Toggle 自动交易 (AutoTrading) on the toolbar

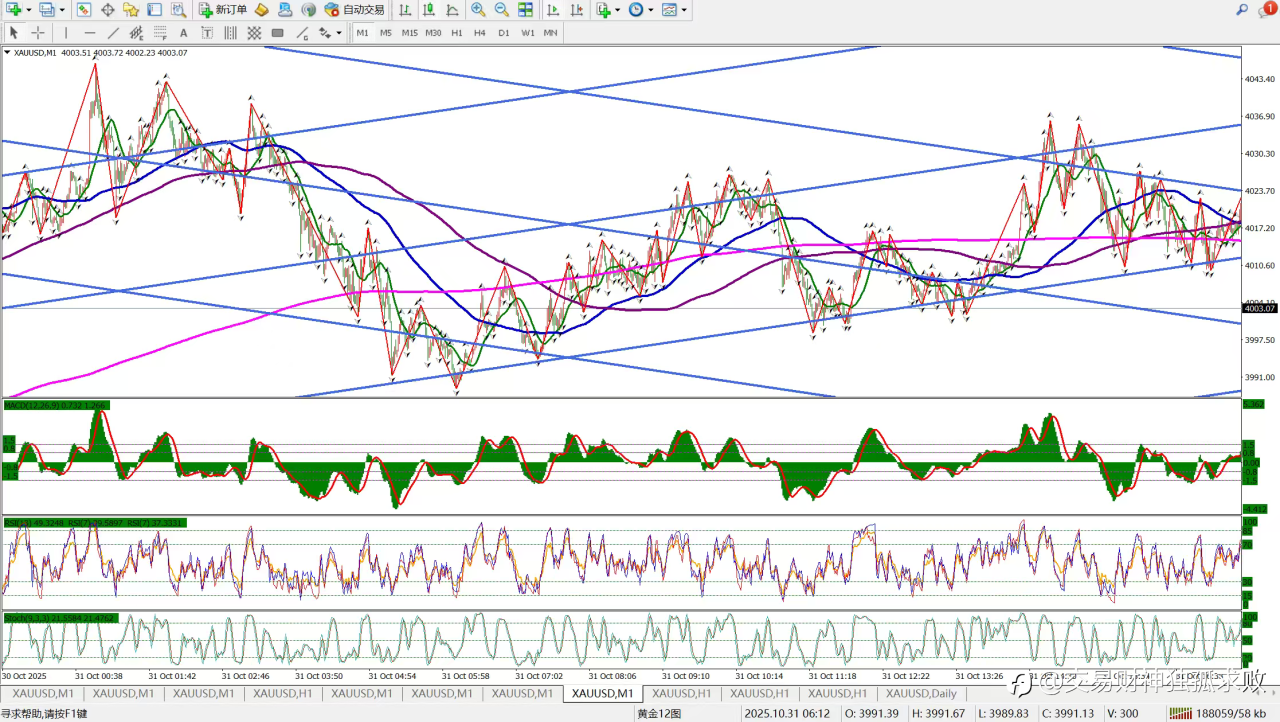(355, 10)
